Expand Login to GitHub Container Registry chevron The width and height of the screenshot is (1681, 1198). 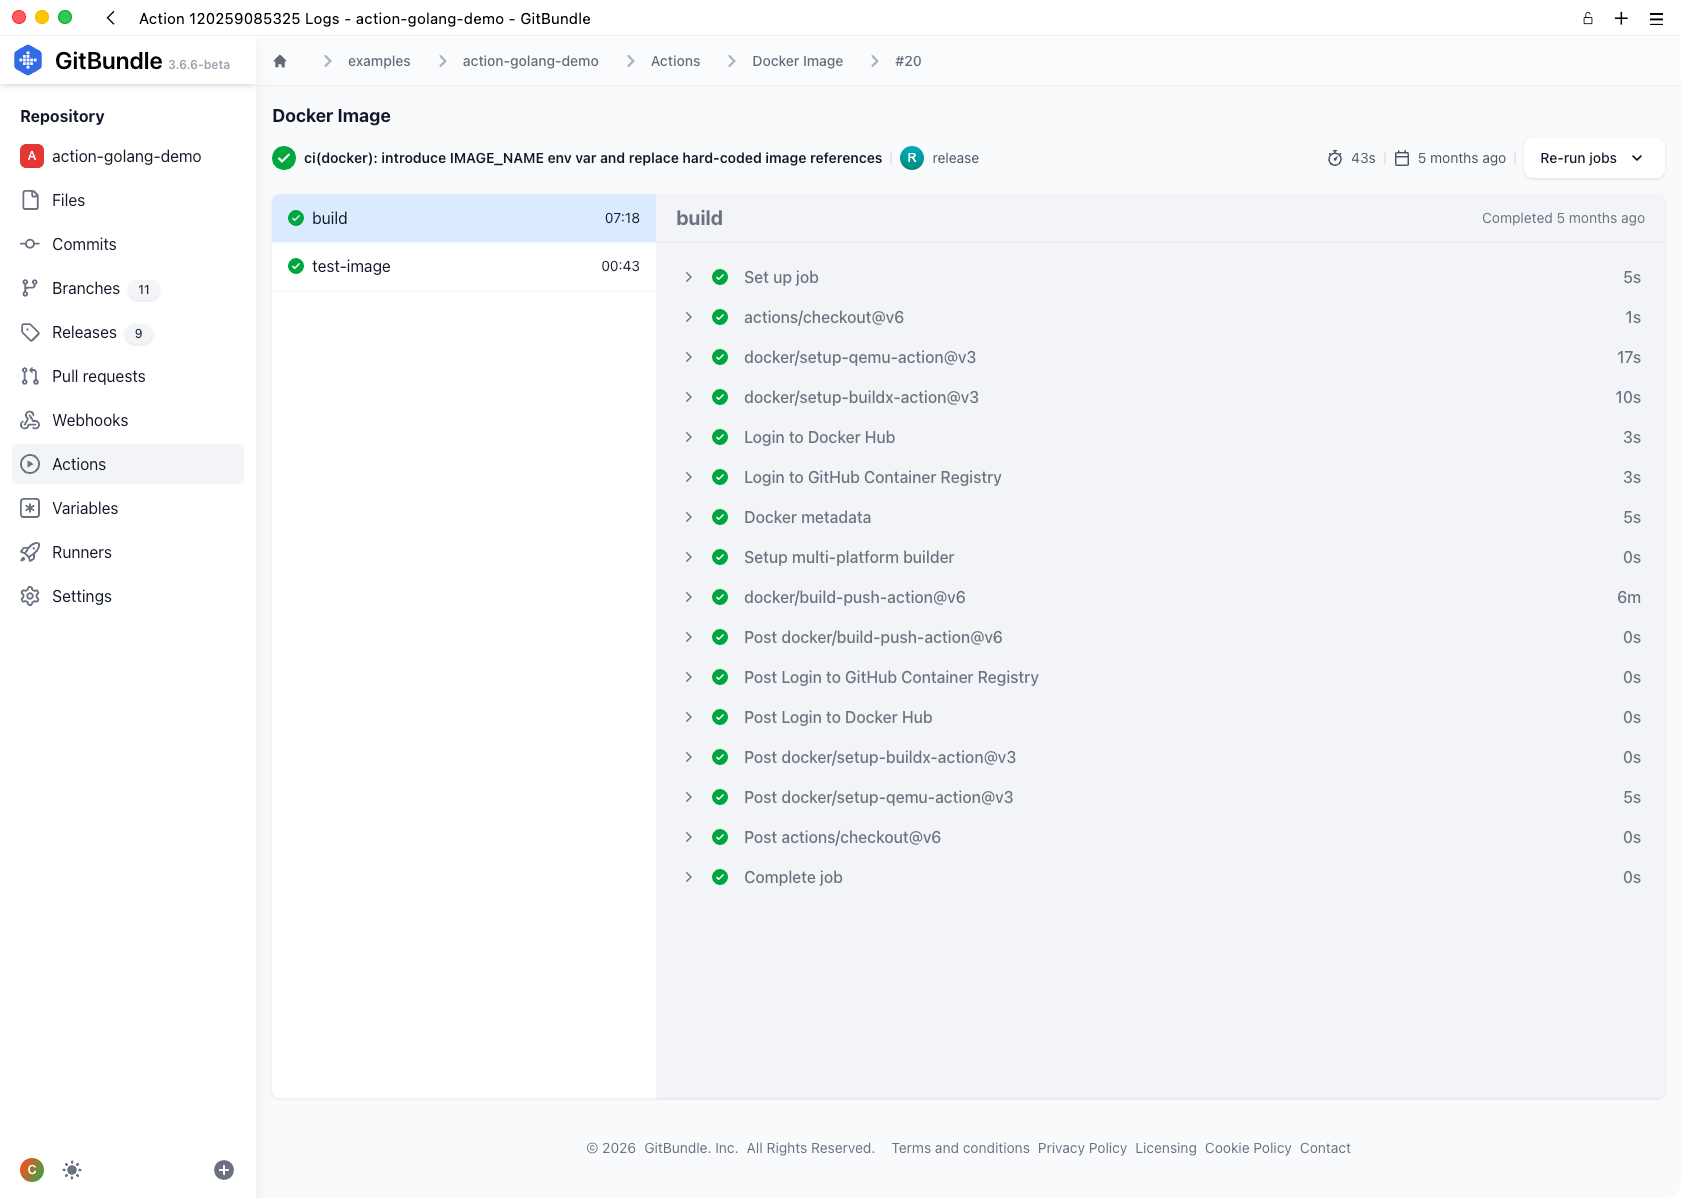point(689,477)
